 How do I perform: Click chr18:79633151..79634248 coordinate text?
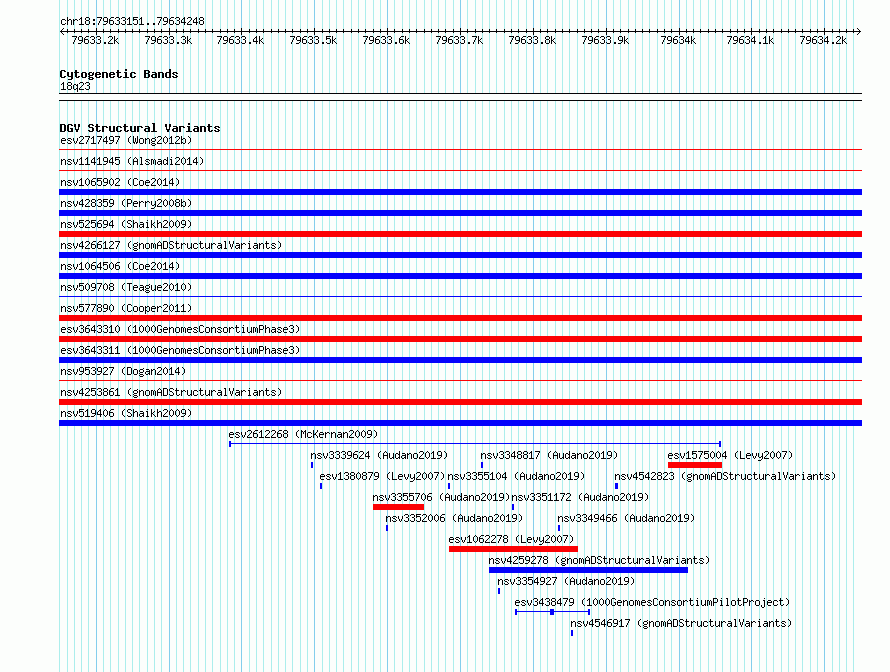tap(132, 21)
